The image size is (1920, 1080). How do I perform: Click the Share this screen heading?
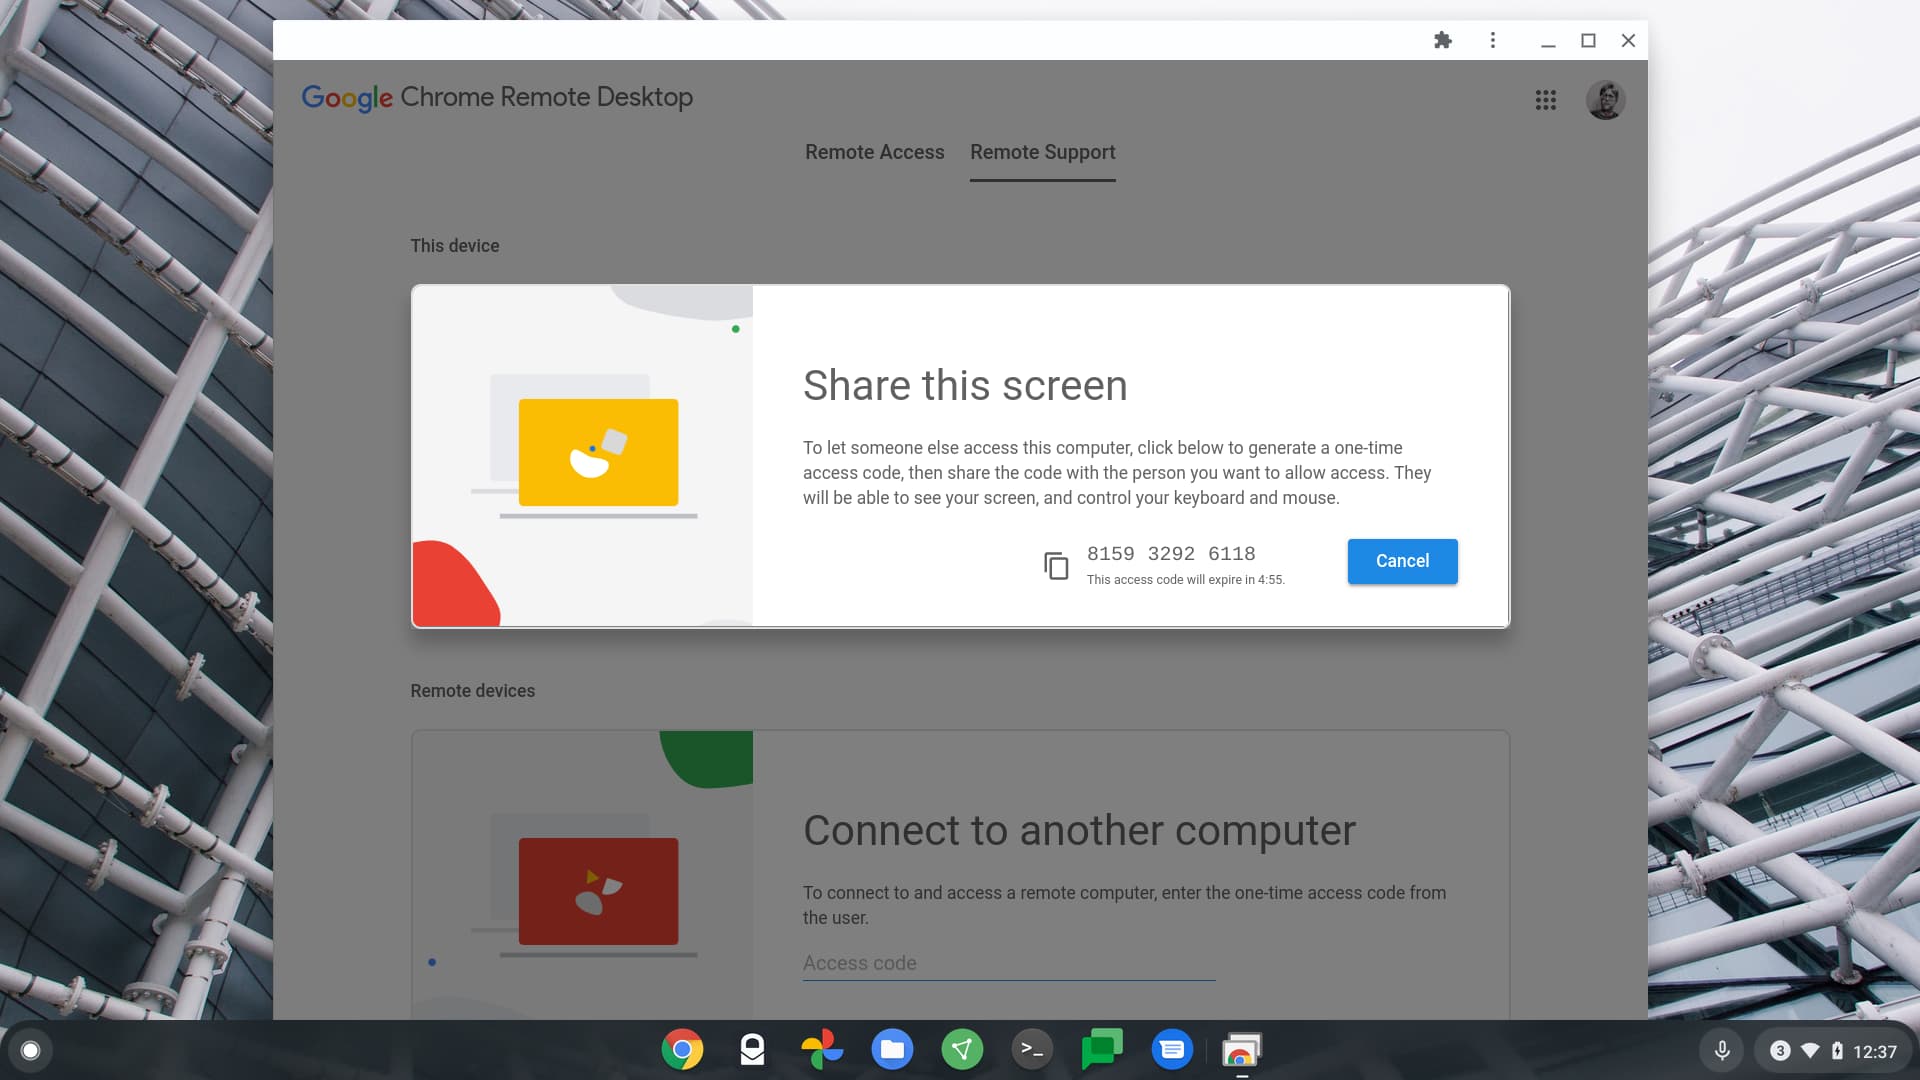pos(965,386)
